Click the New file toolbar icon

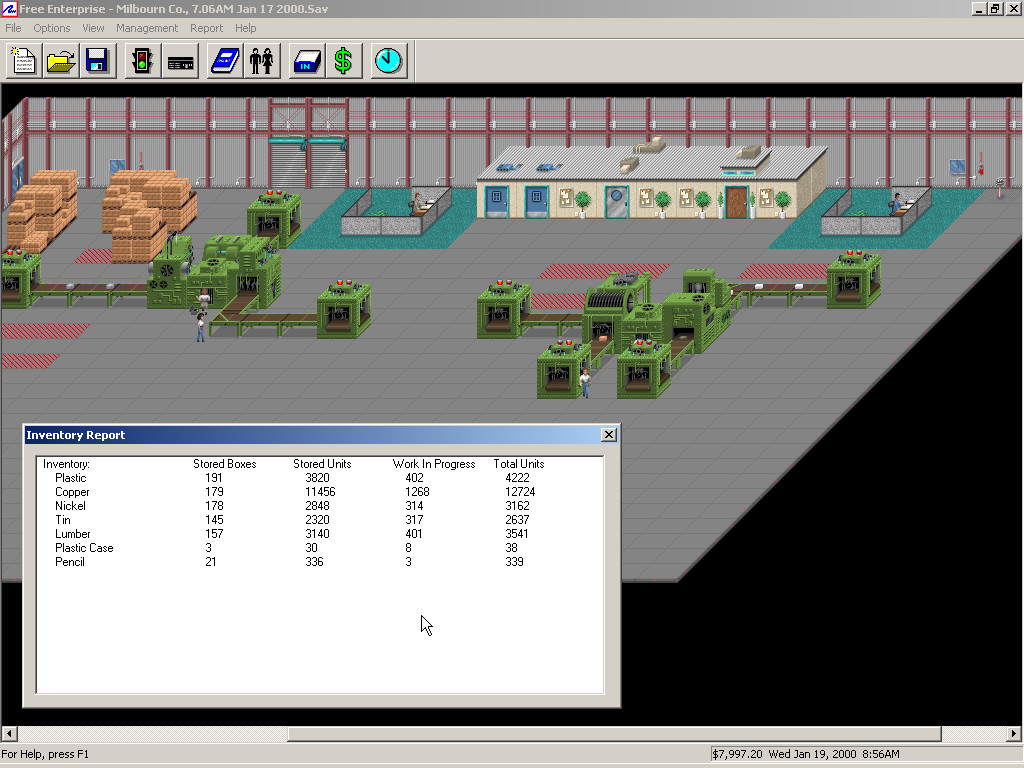click(x=24, y=61)
